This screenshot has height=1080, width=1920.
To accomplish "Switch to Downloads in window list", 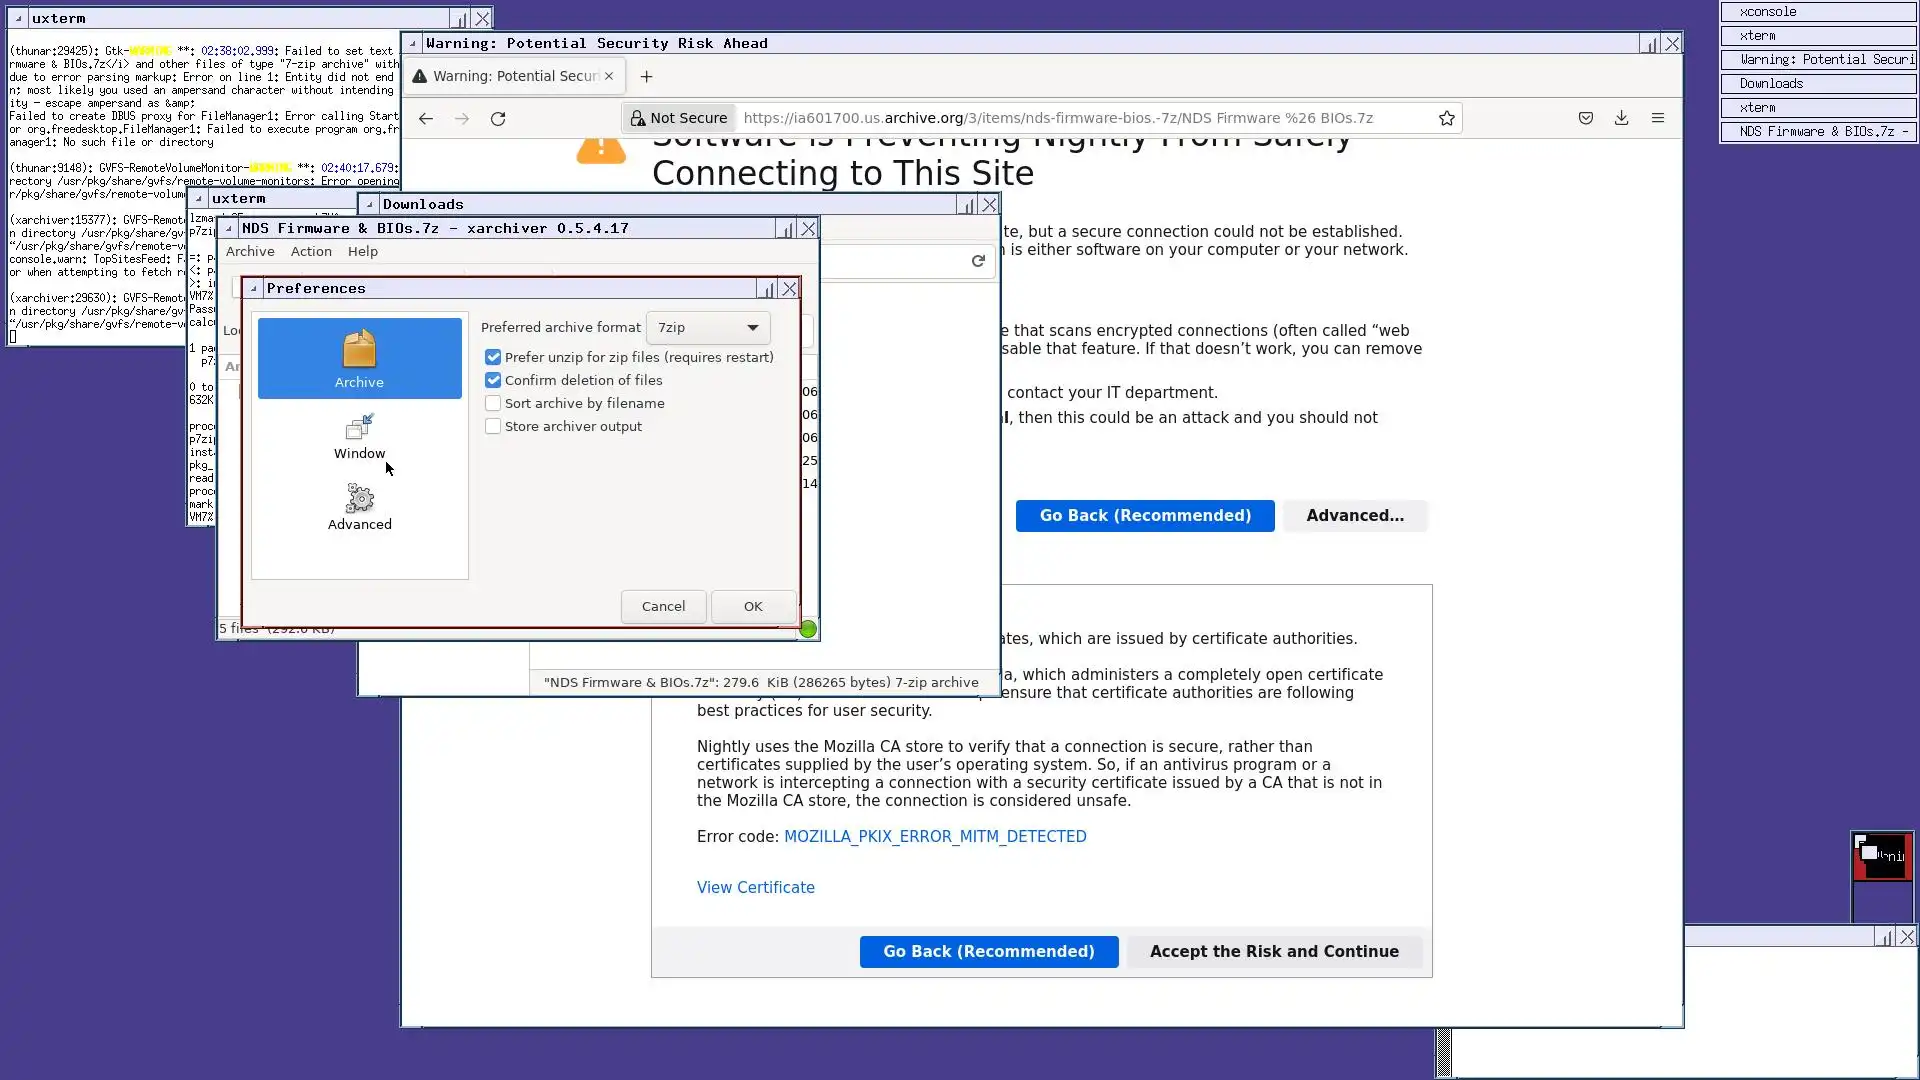I will pos(1817,83).
